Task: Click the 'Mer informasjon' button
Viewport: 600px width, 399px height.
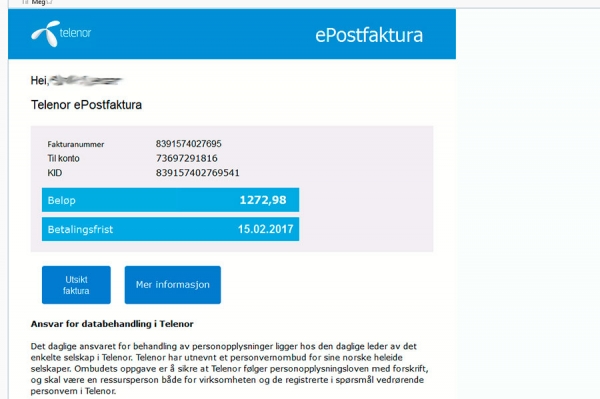Action: (x=173, y=285)
